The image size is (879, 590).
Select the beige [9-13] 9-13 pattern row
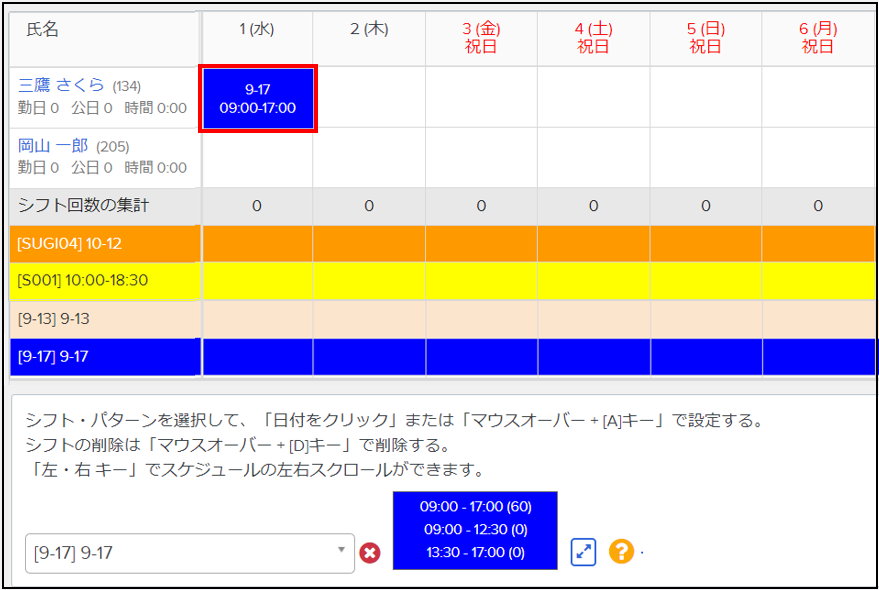click(105, 319)
